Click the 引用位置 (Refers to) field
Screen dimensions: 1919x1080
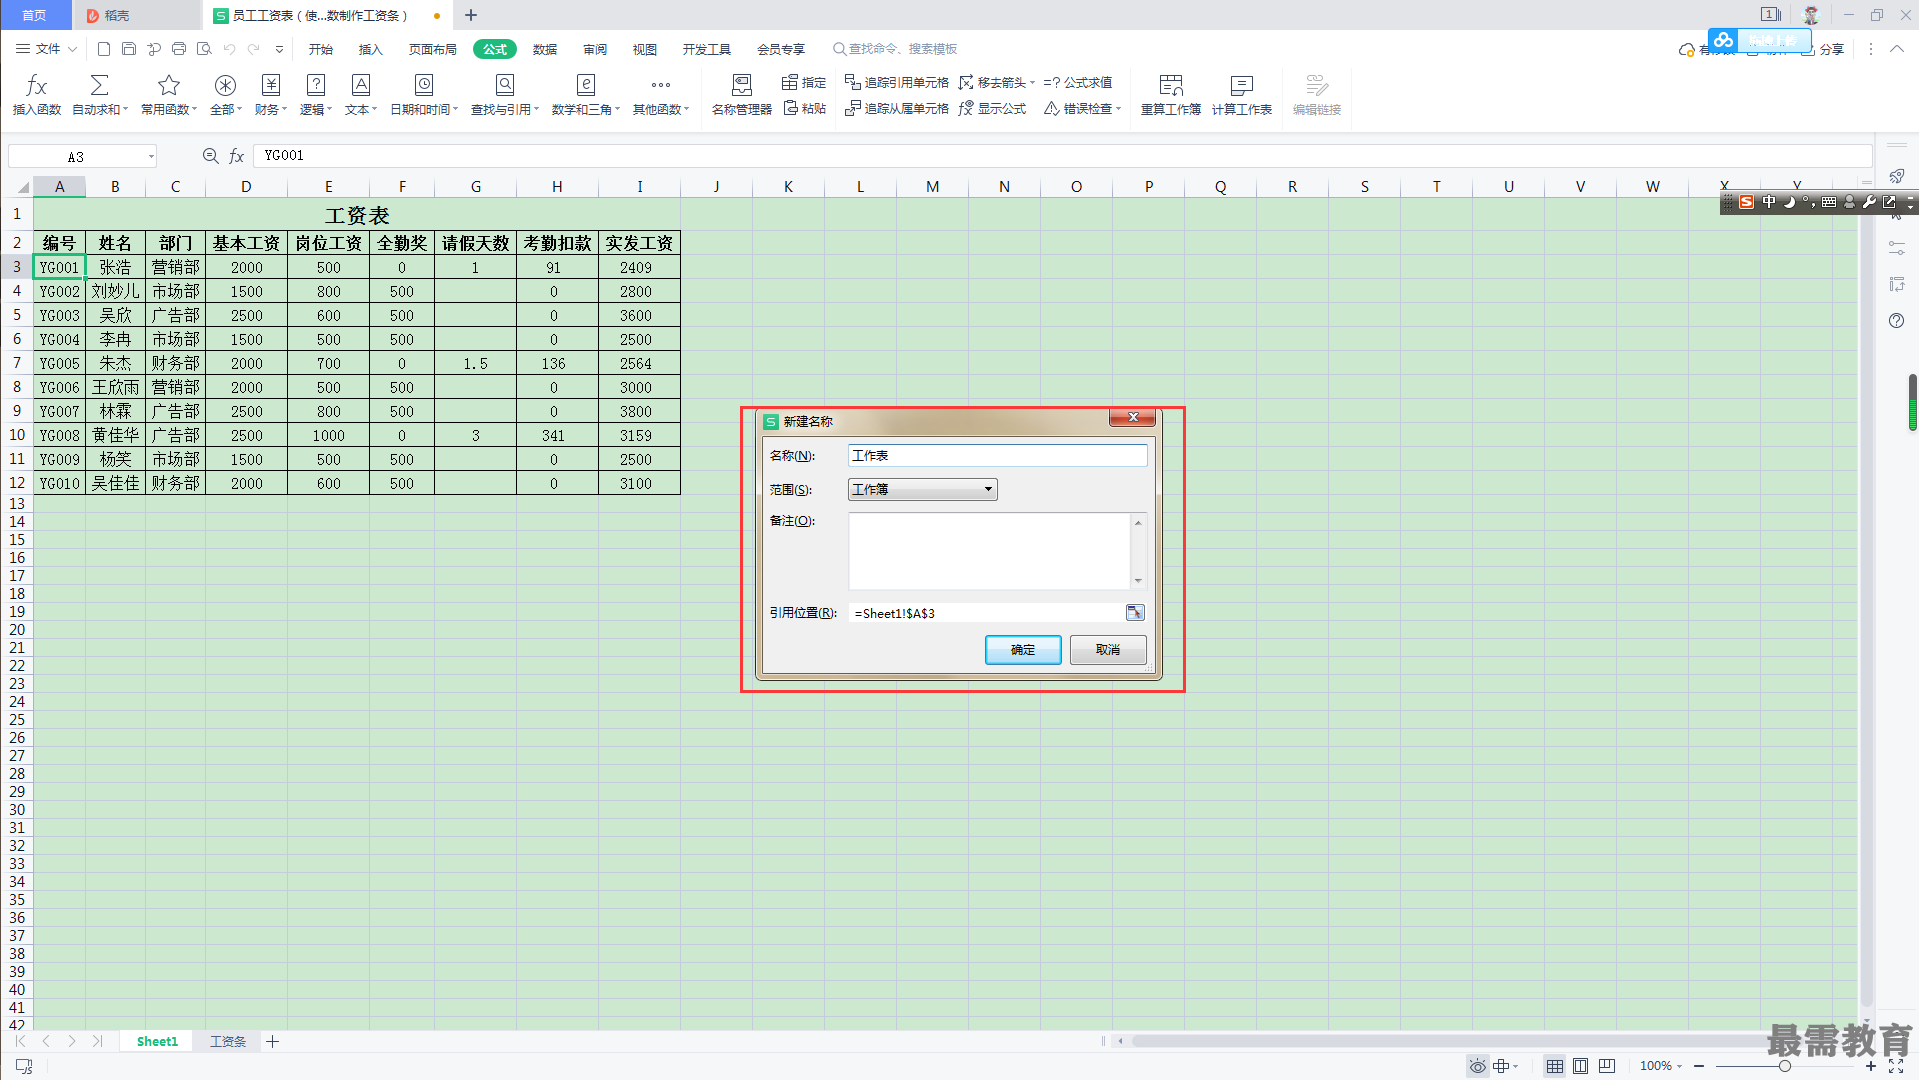point(986,613)
